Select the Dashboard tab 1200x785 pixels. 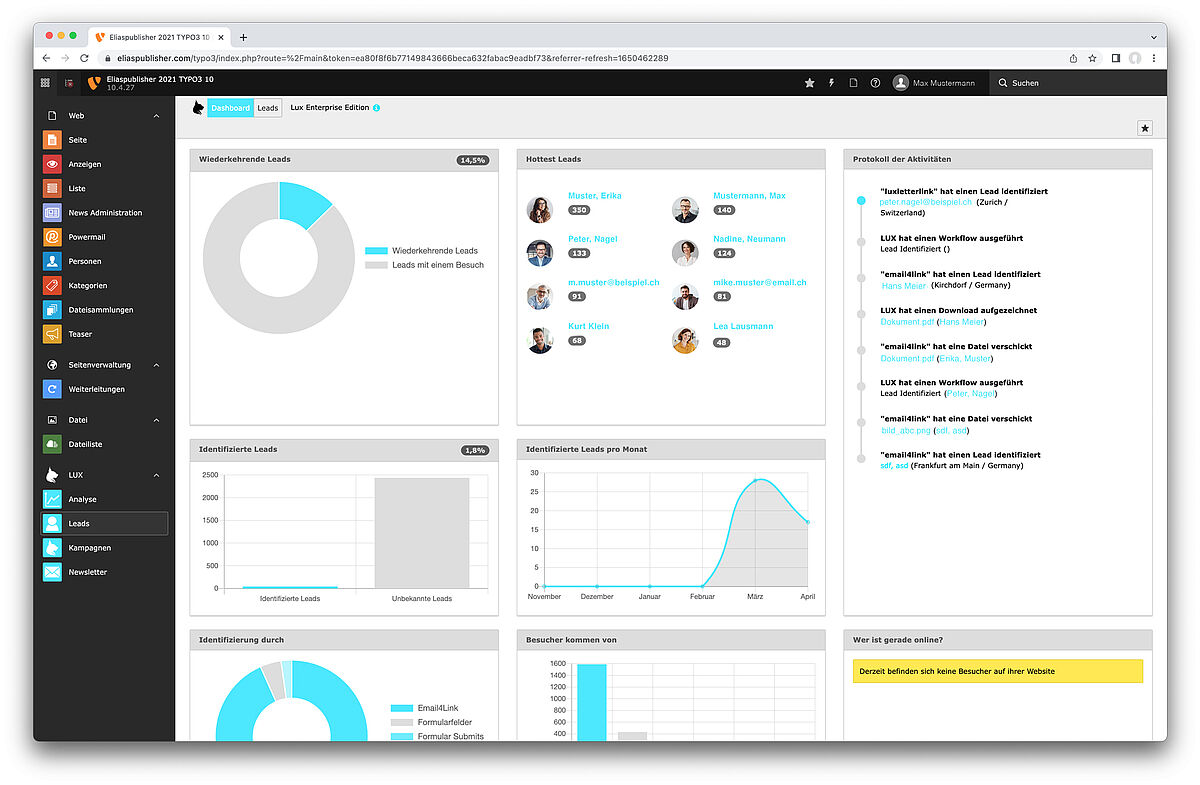pos(230,108)
